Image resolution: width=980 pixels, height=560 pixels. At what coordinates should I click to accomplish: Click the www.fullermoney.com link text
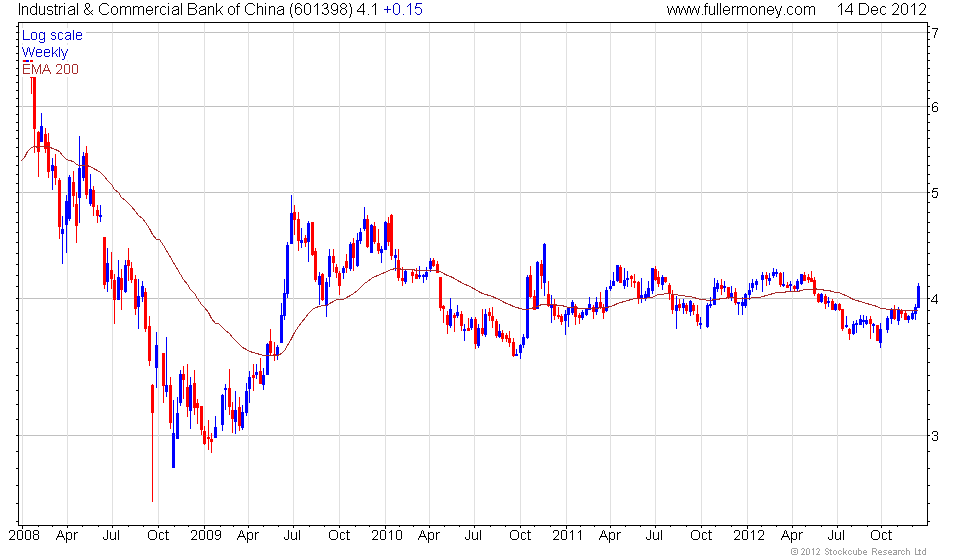[741, 9]
